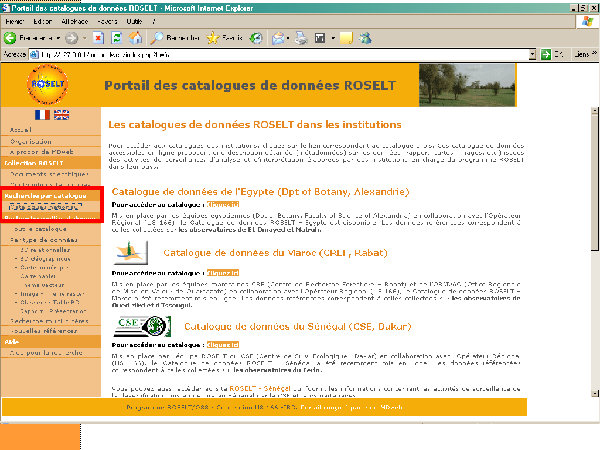The width and height of the screenshot is (600, 450).
Task: Click the page scrollbar down arrow
Action: (595, 393)
